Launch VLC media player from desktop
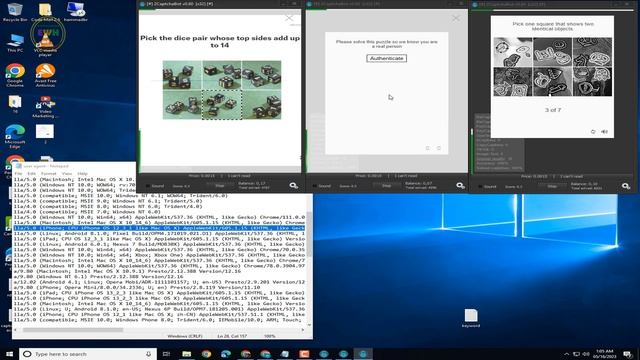The image size is (640, 360). (x=45, y=43)
